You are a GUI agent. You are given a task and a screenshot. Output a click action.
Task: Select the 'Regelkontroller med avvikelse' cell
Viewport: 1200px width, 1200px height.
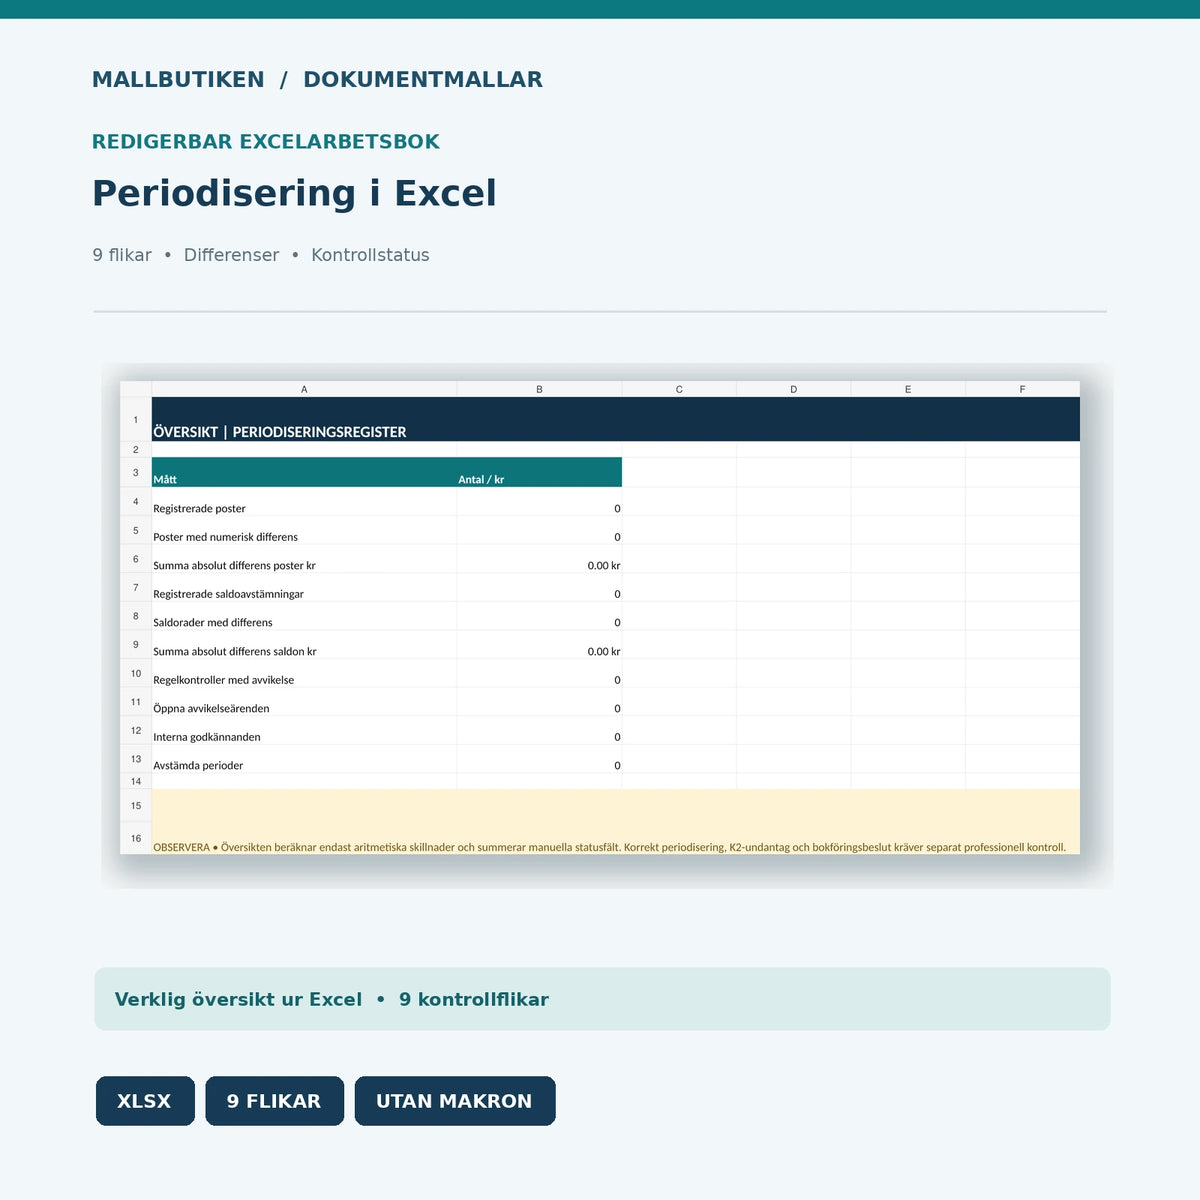point(304,673)
